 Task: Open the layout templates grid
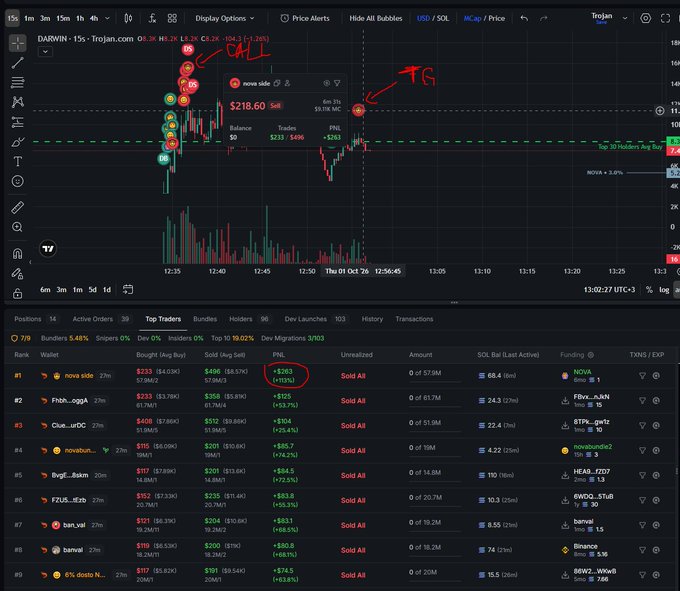(172, 18)
